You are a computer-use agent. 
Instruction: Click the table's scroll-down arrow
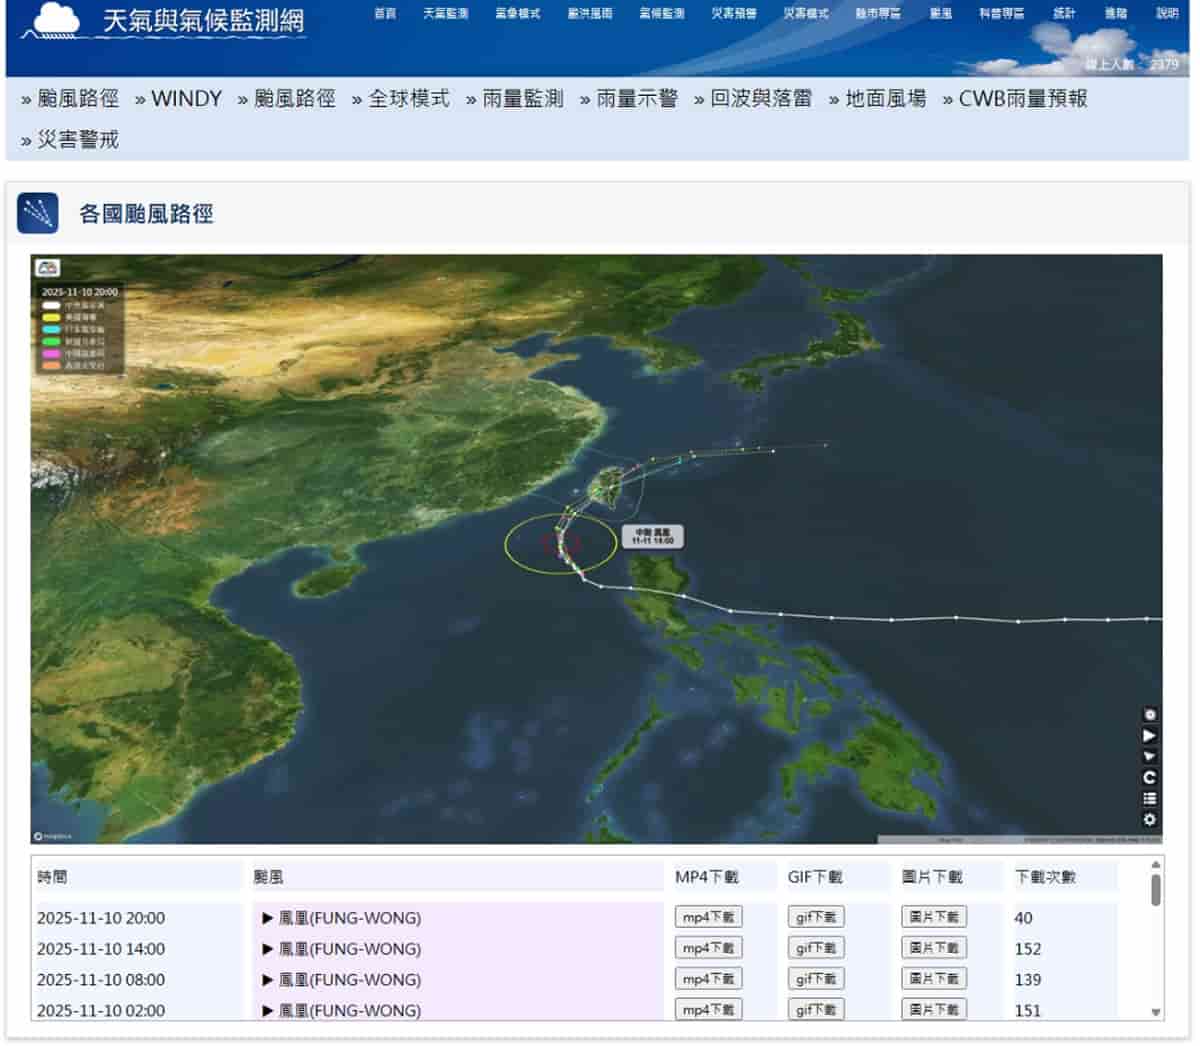point(1156,1012)
